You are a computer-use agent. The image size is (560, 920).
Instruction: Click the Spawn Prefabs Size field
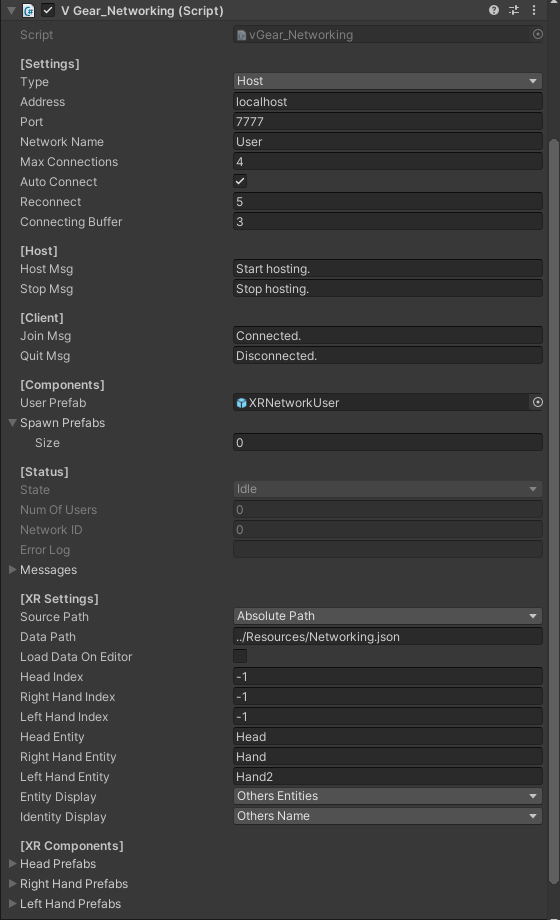387,442
